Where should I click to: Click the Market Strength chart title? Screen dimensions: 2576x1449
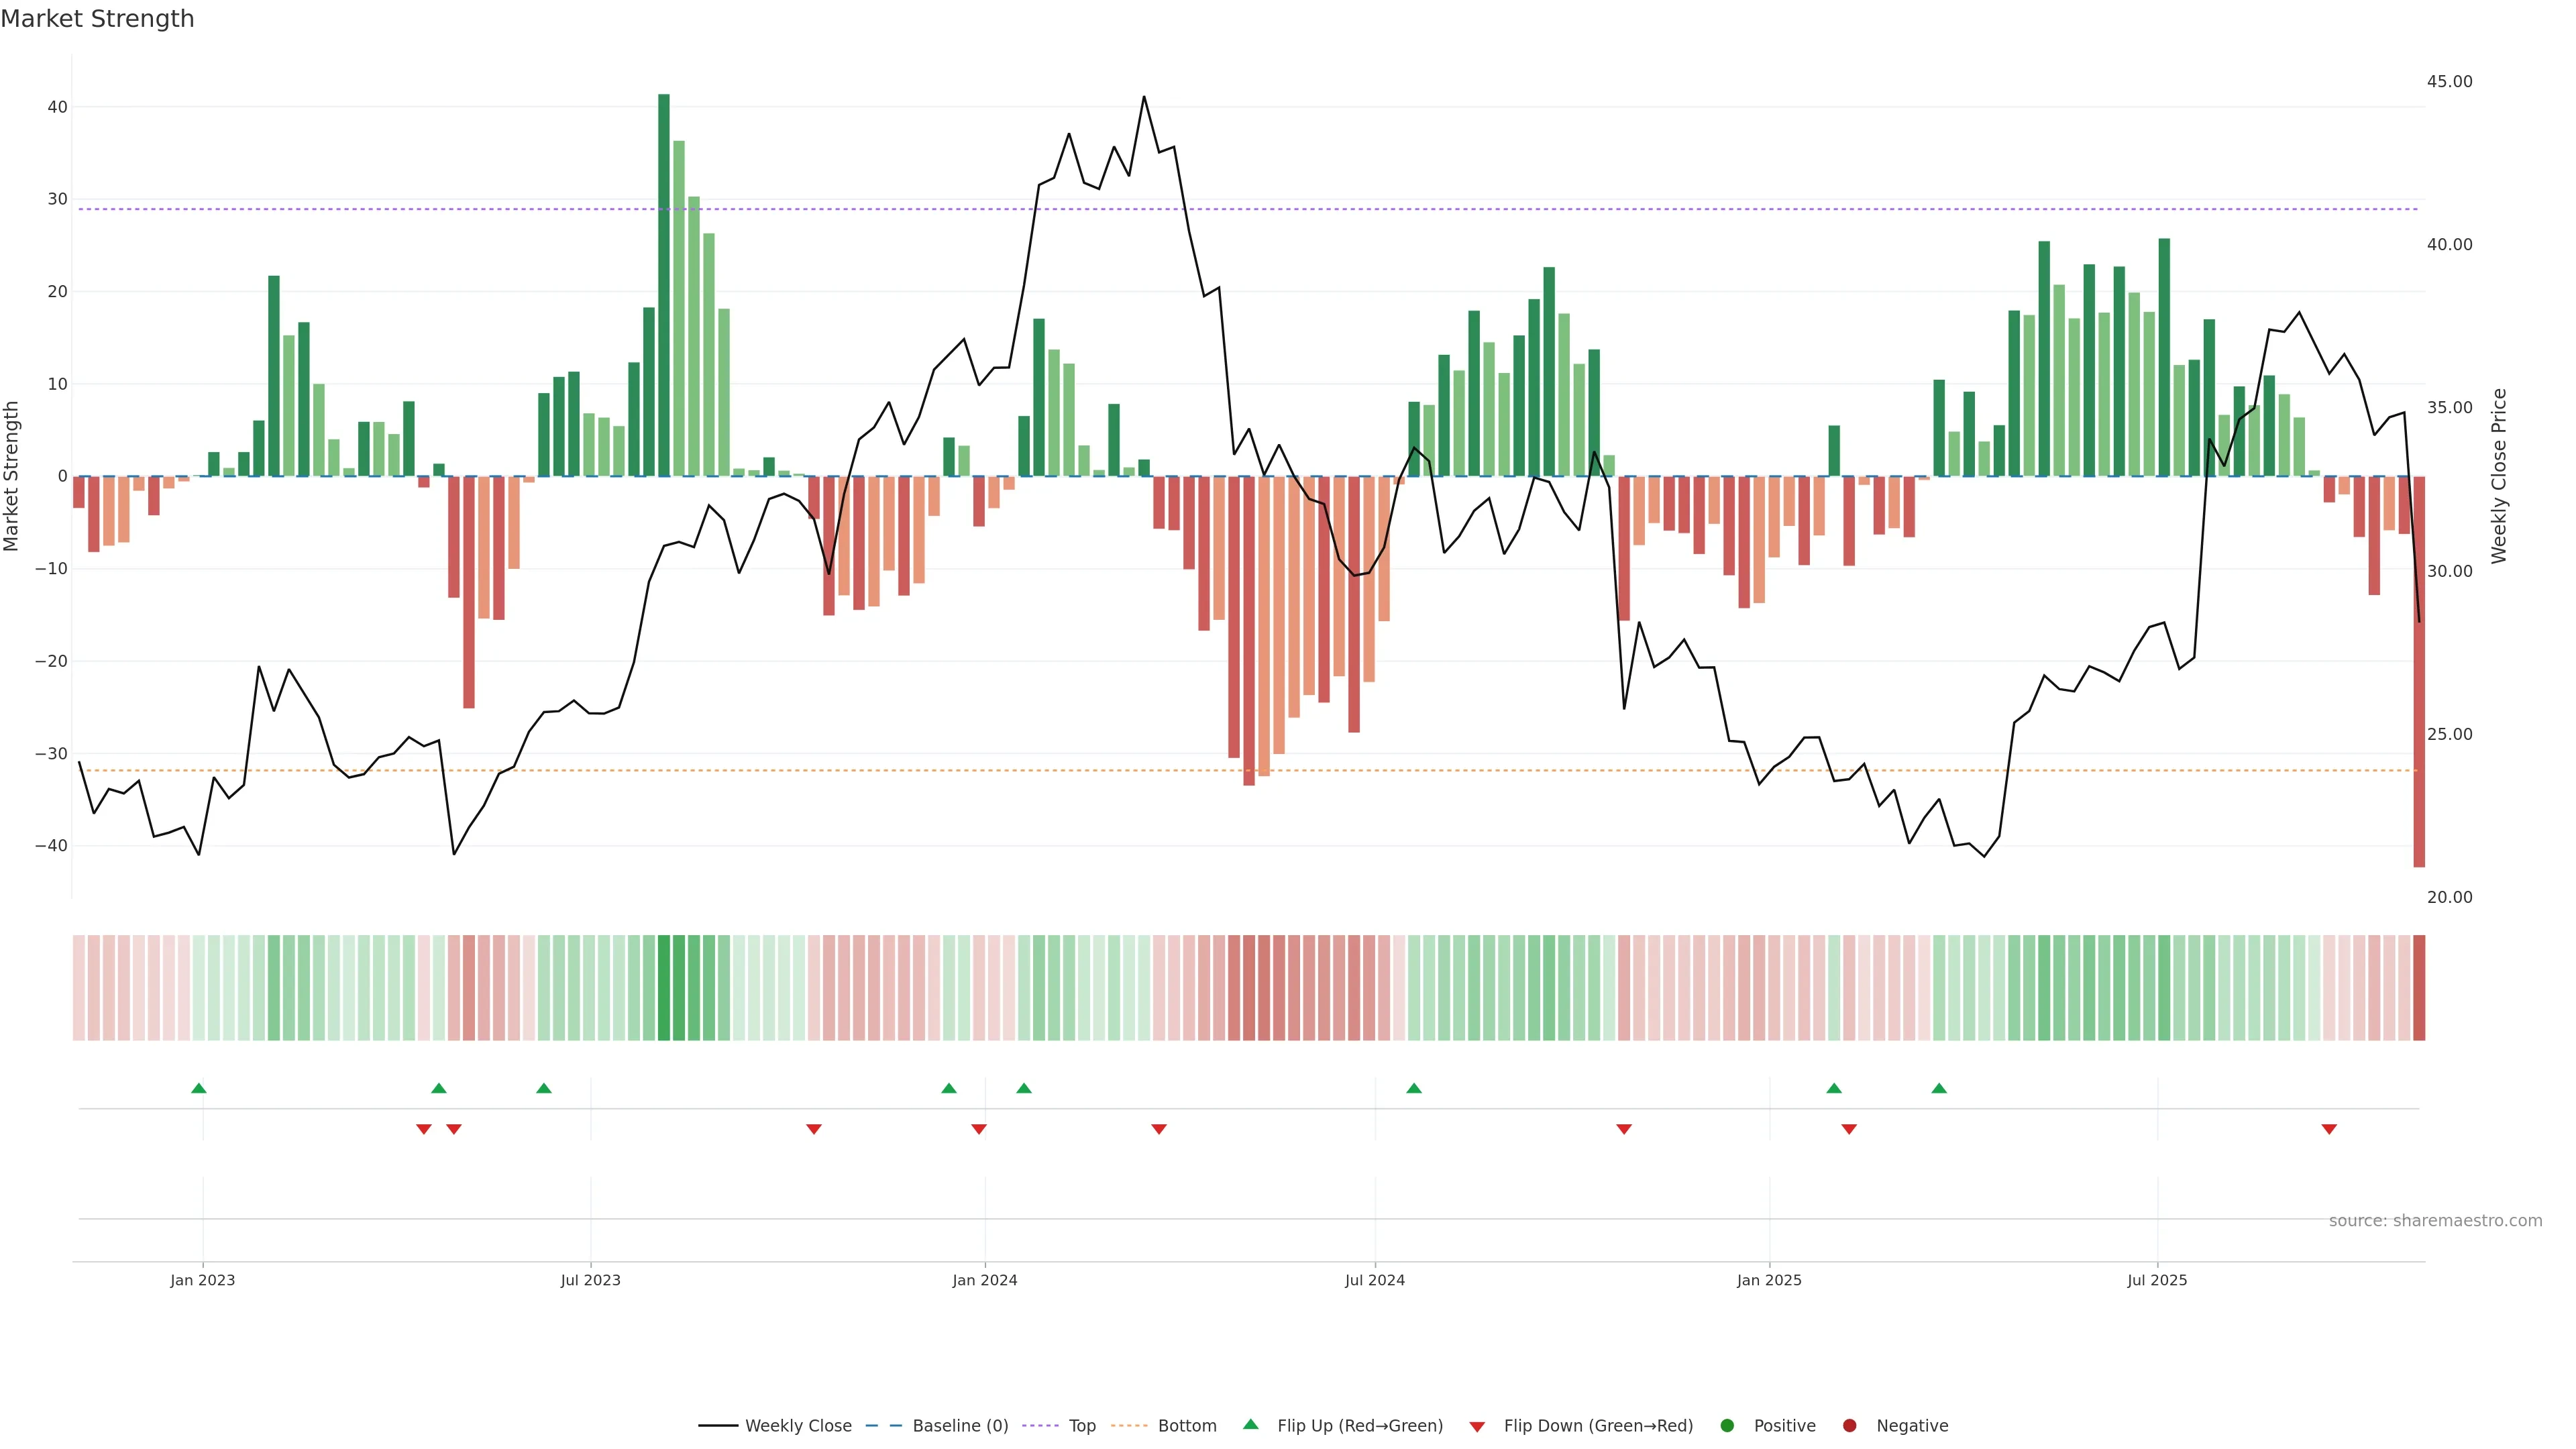97,19
